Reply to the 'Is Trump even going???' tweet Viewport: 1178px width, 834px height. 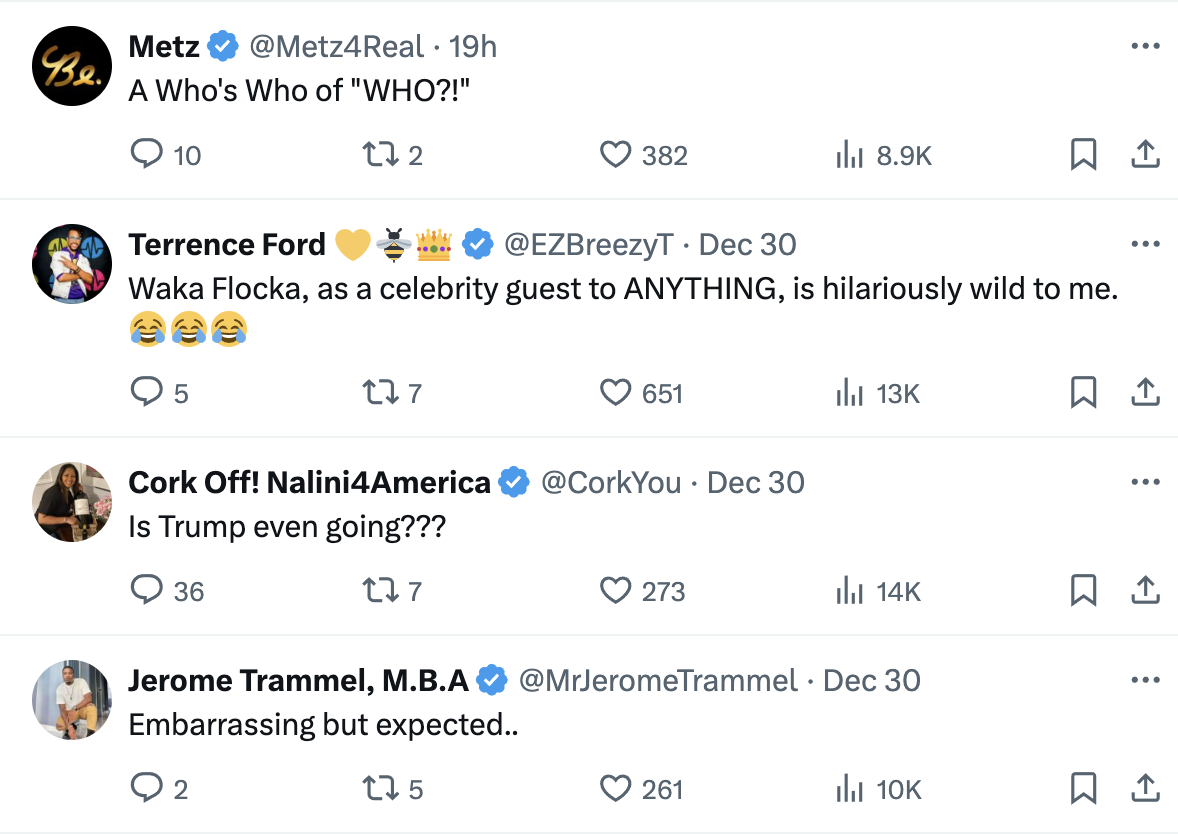point(167,591)
